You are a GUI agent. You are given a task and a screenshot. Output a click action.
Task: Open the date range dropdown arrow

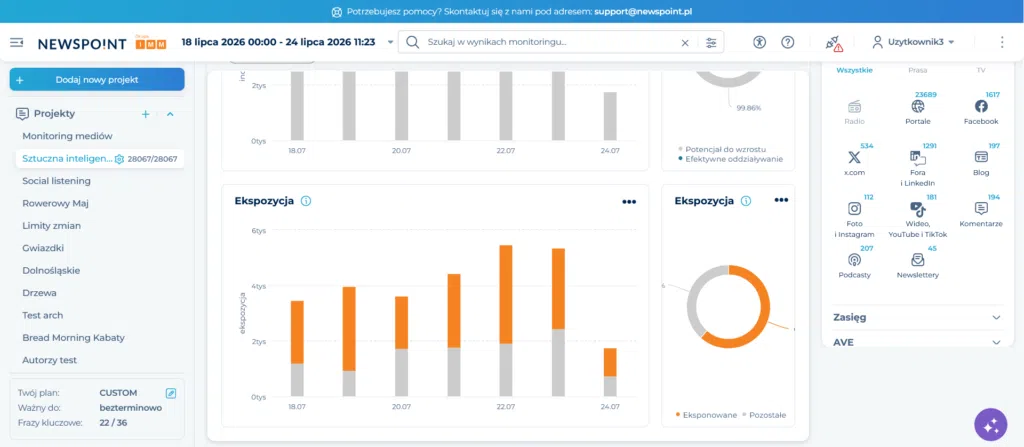tap(391, 42)
